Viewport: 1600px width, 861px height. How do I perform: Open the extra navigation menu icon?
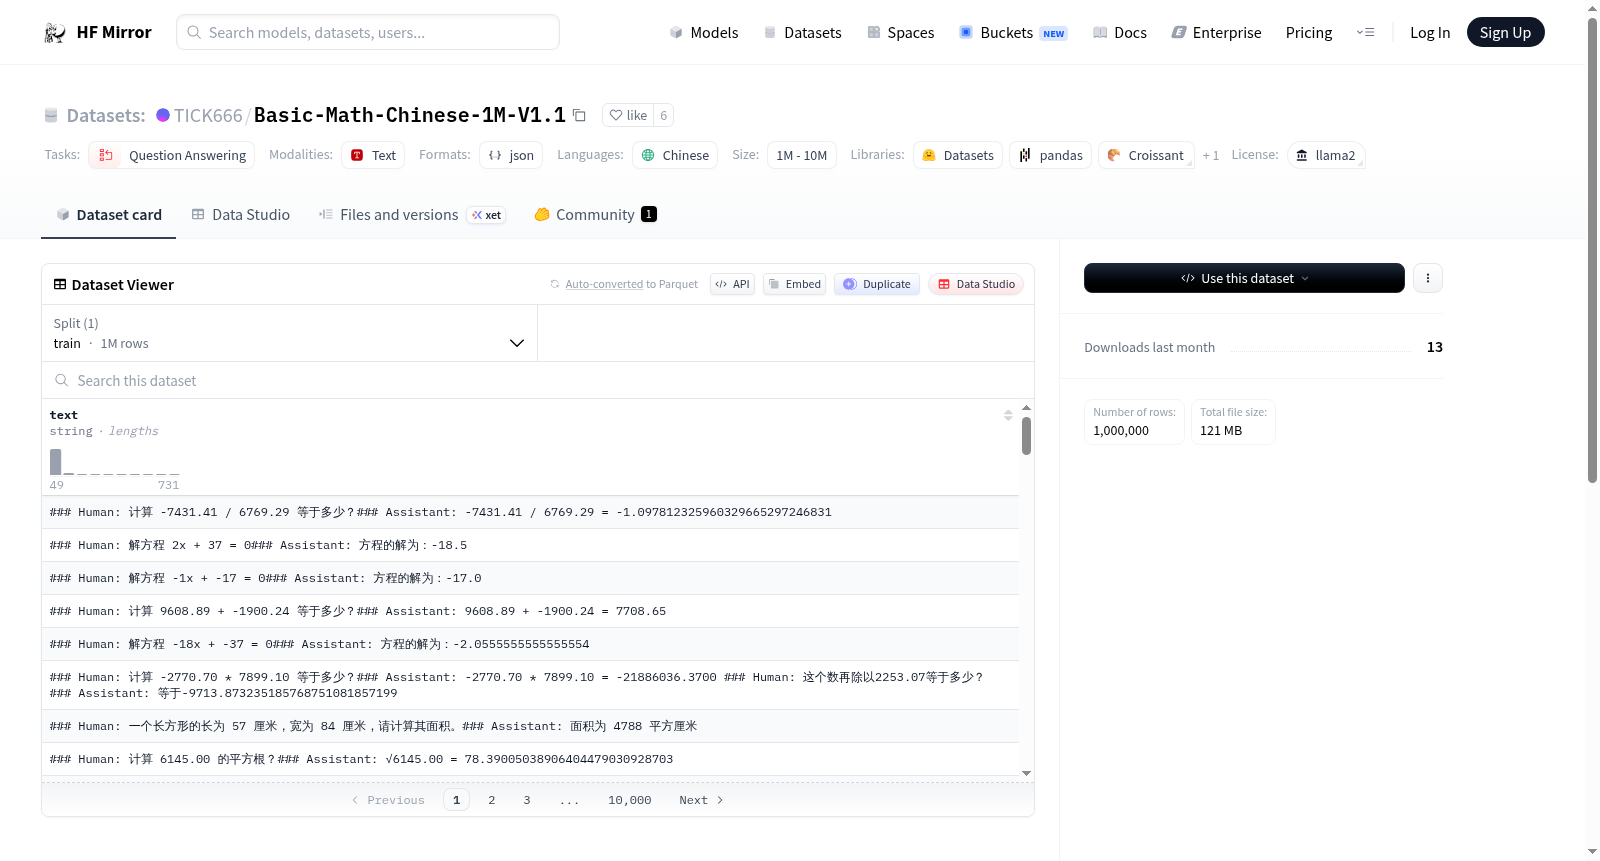tap(1365, 33)
